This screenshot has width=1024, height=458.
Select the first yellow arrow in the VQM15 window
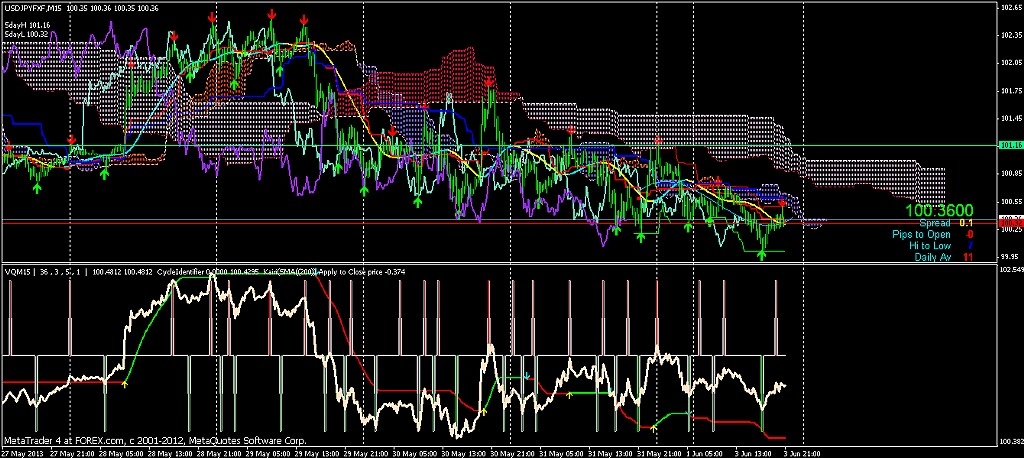click(x=125, y=383)
